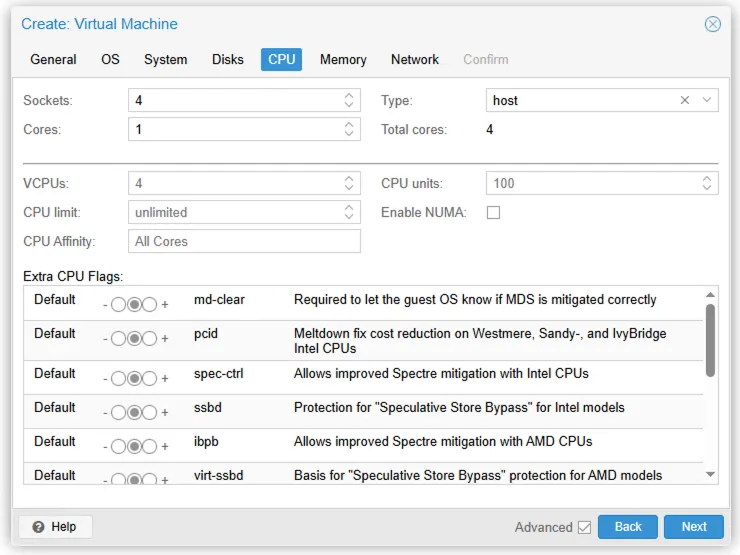Click the Help question mark icon
Image resolution: width=740 pixels, height=555 pixels.
[38, 527]
